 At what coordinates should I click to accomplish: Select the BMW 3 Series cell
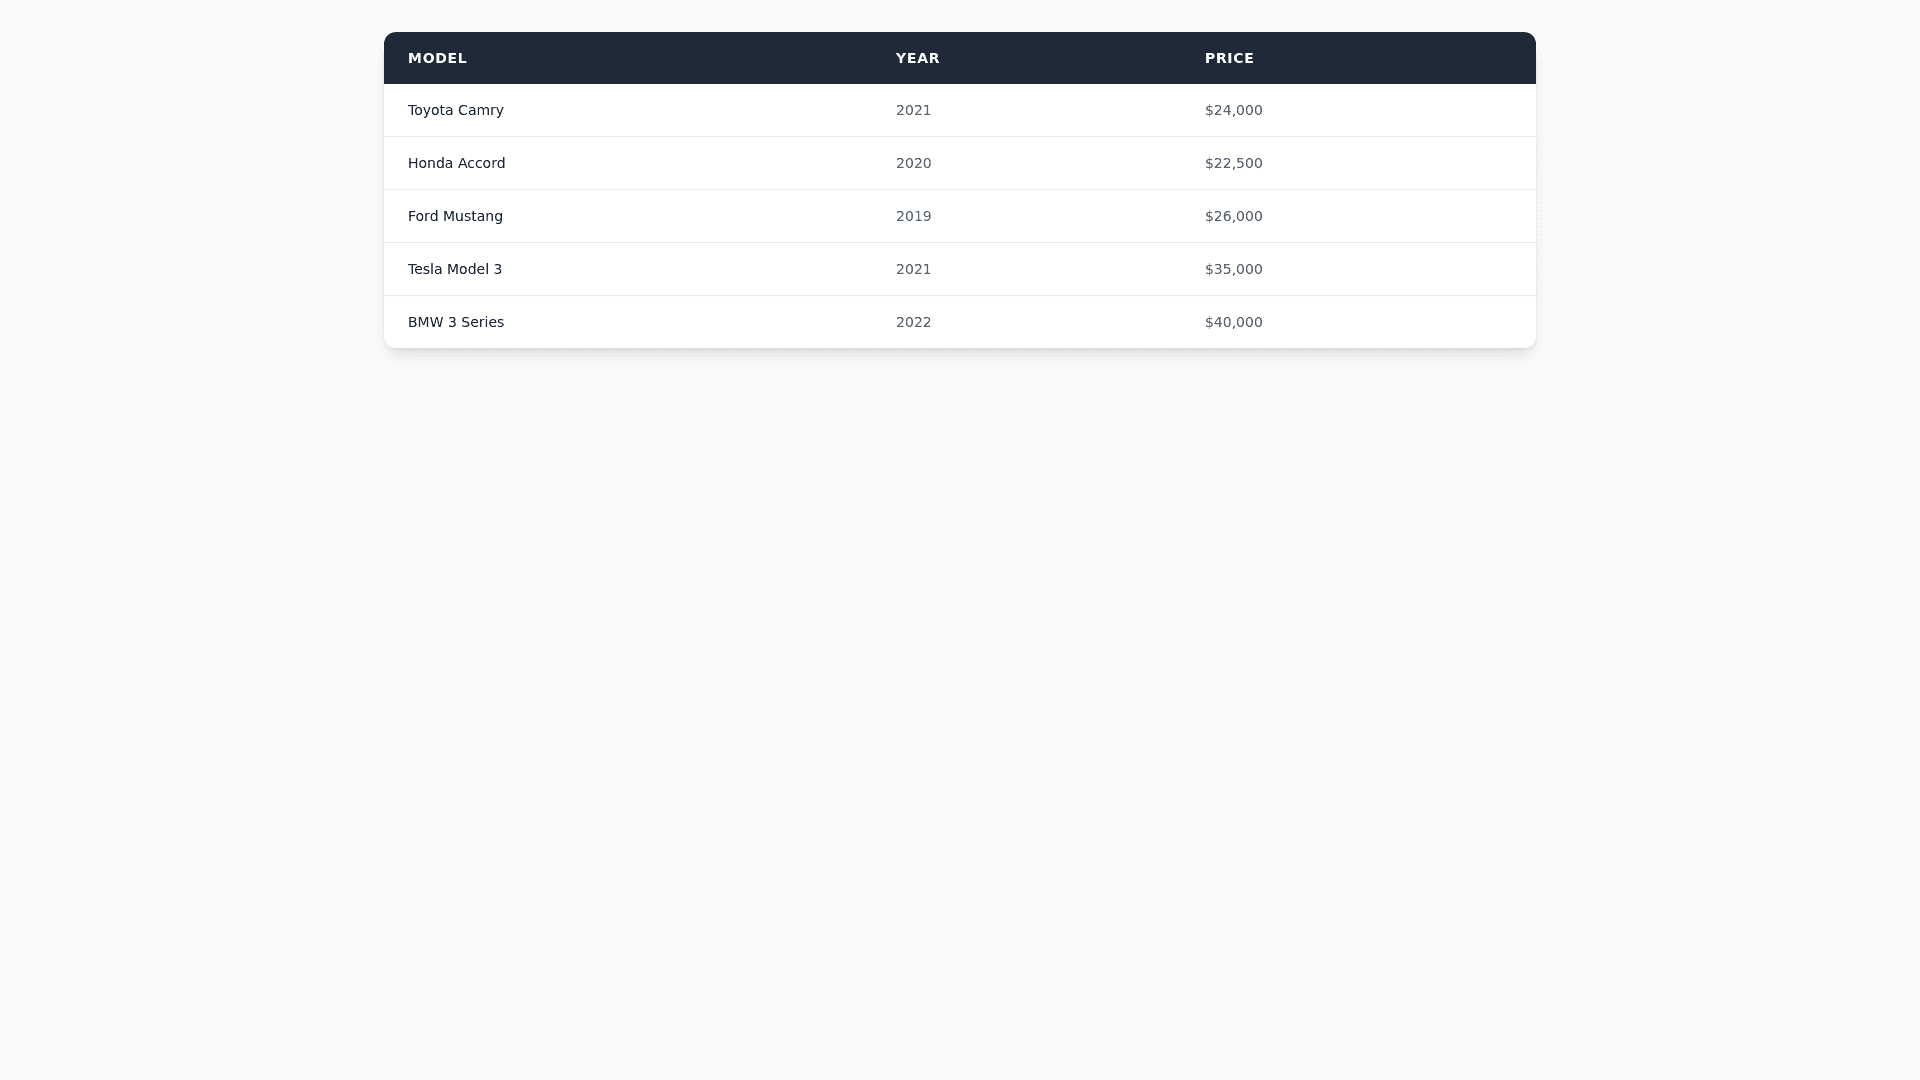coord(456,322)
